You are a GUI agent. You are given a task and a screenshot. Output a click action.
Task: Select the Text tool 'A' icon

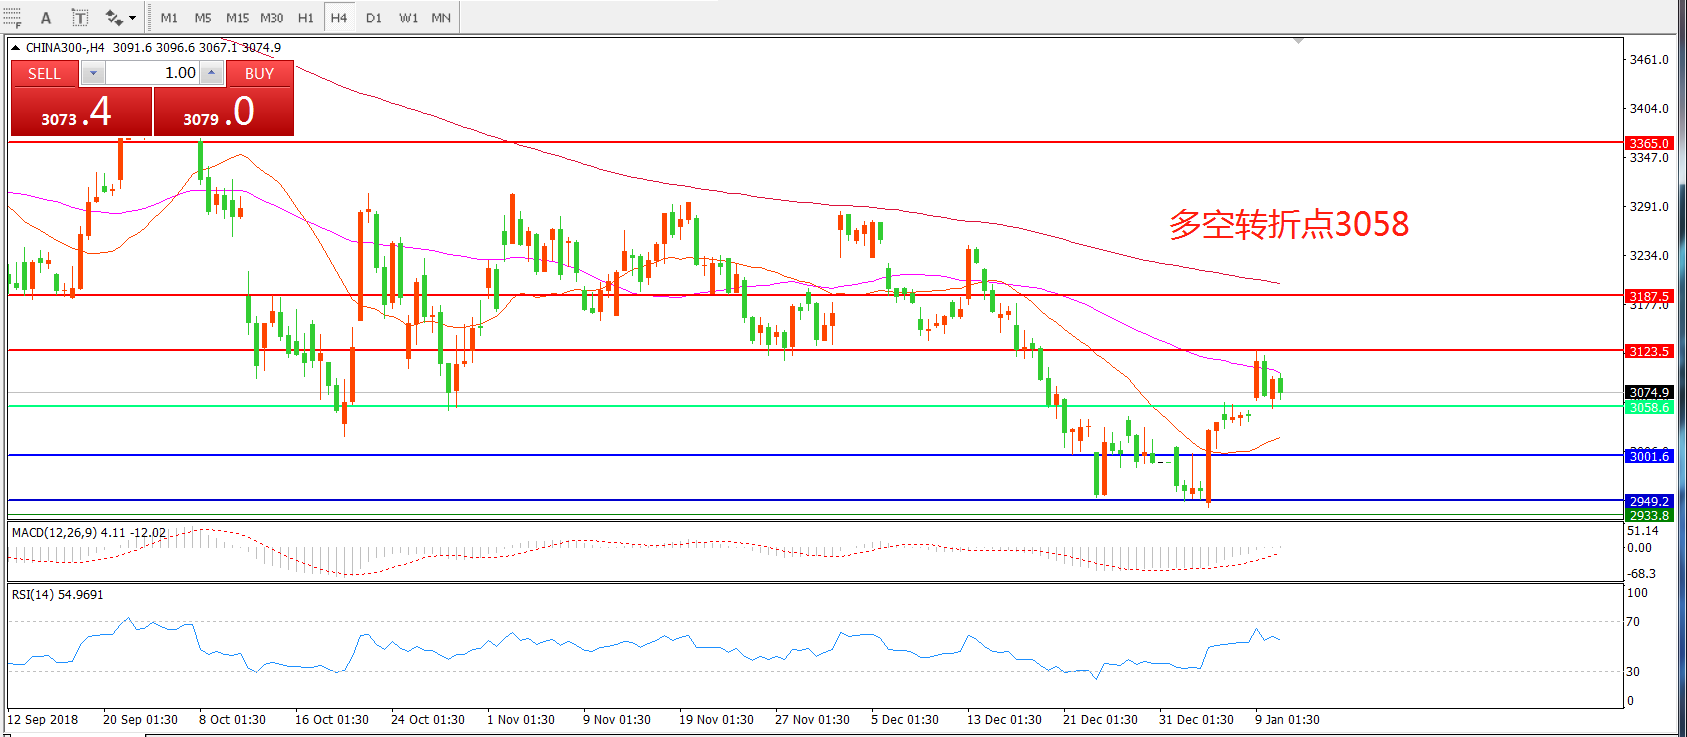pos(46,17)
